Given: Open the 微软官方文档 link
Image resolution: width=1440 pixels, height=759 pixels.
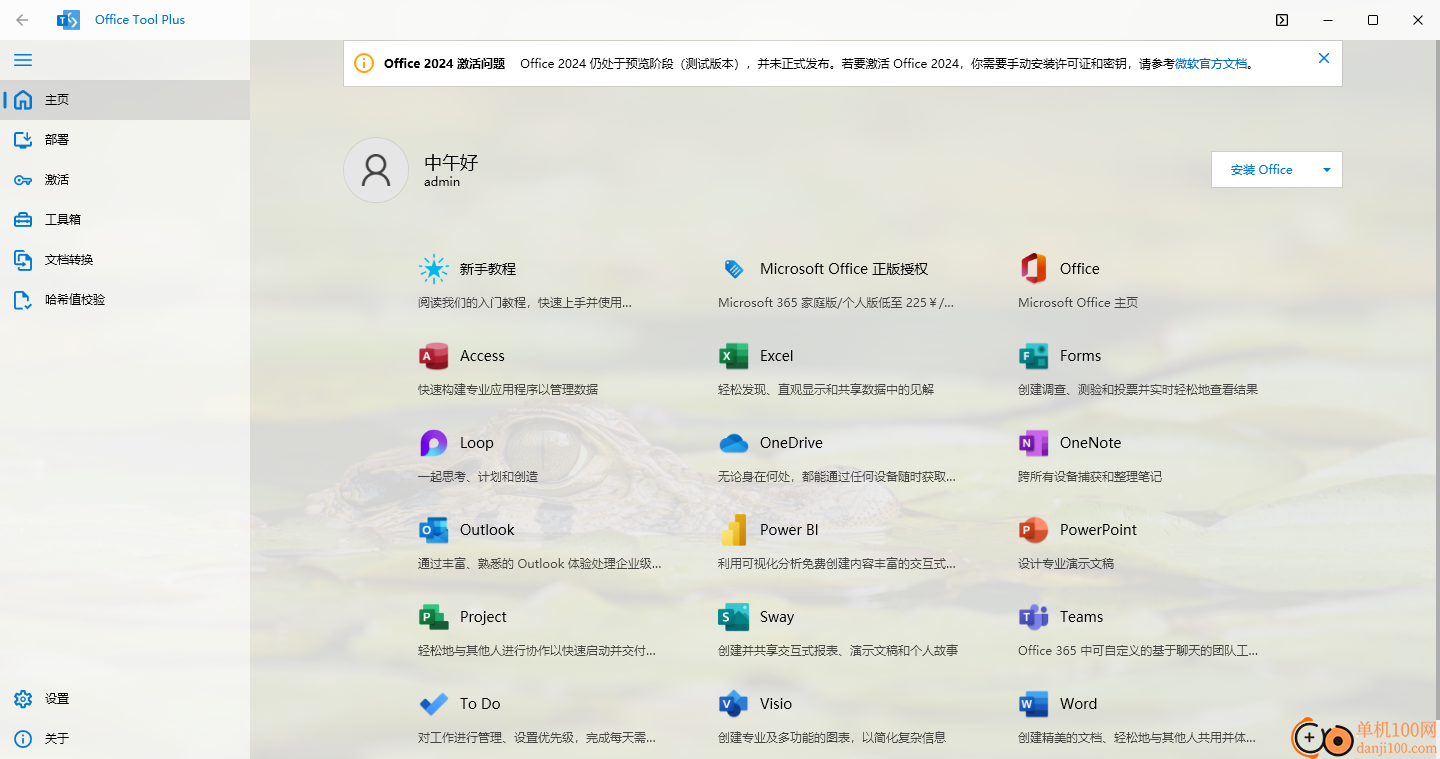Looking at the screenshot, I should tap(1211, 63).
